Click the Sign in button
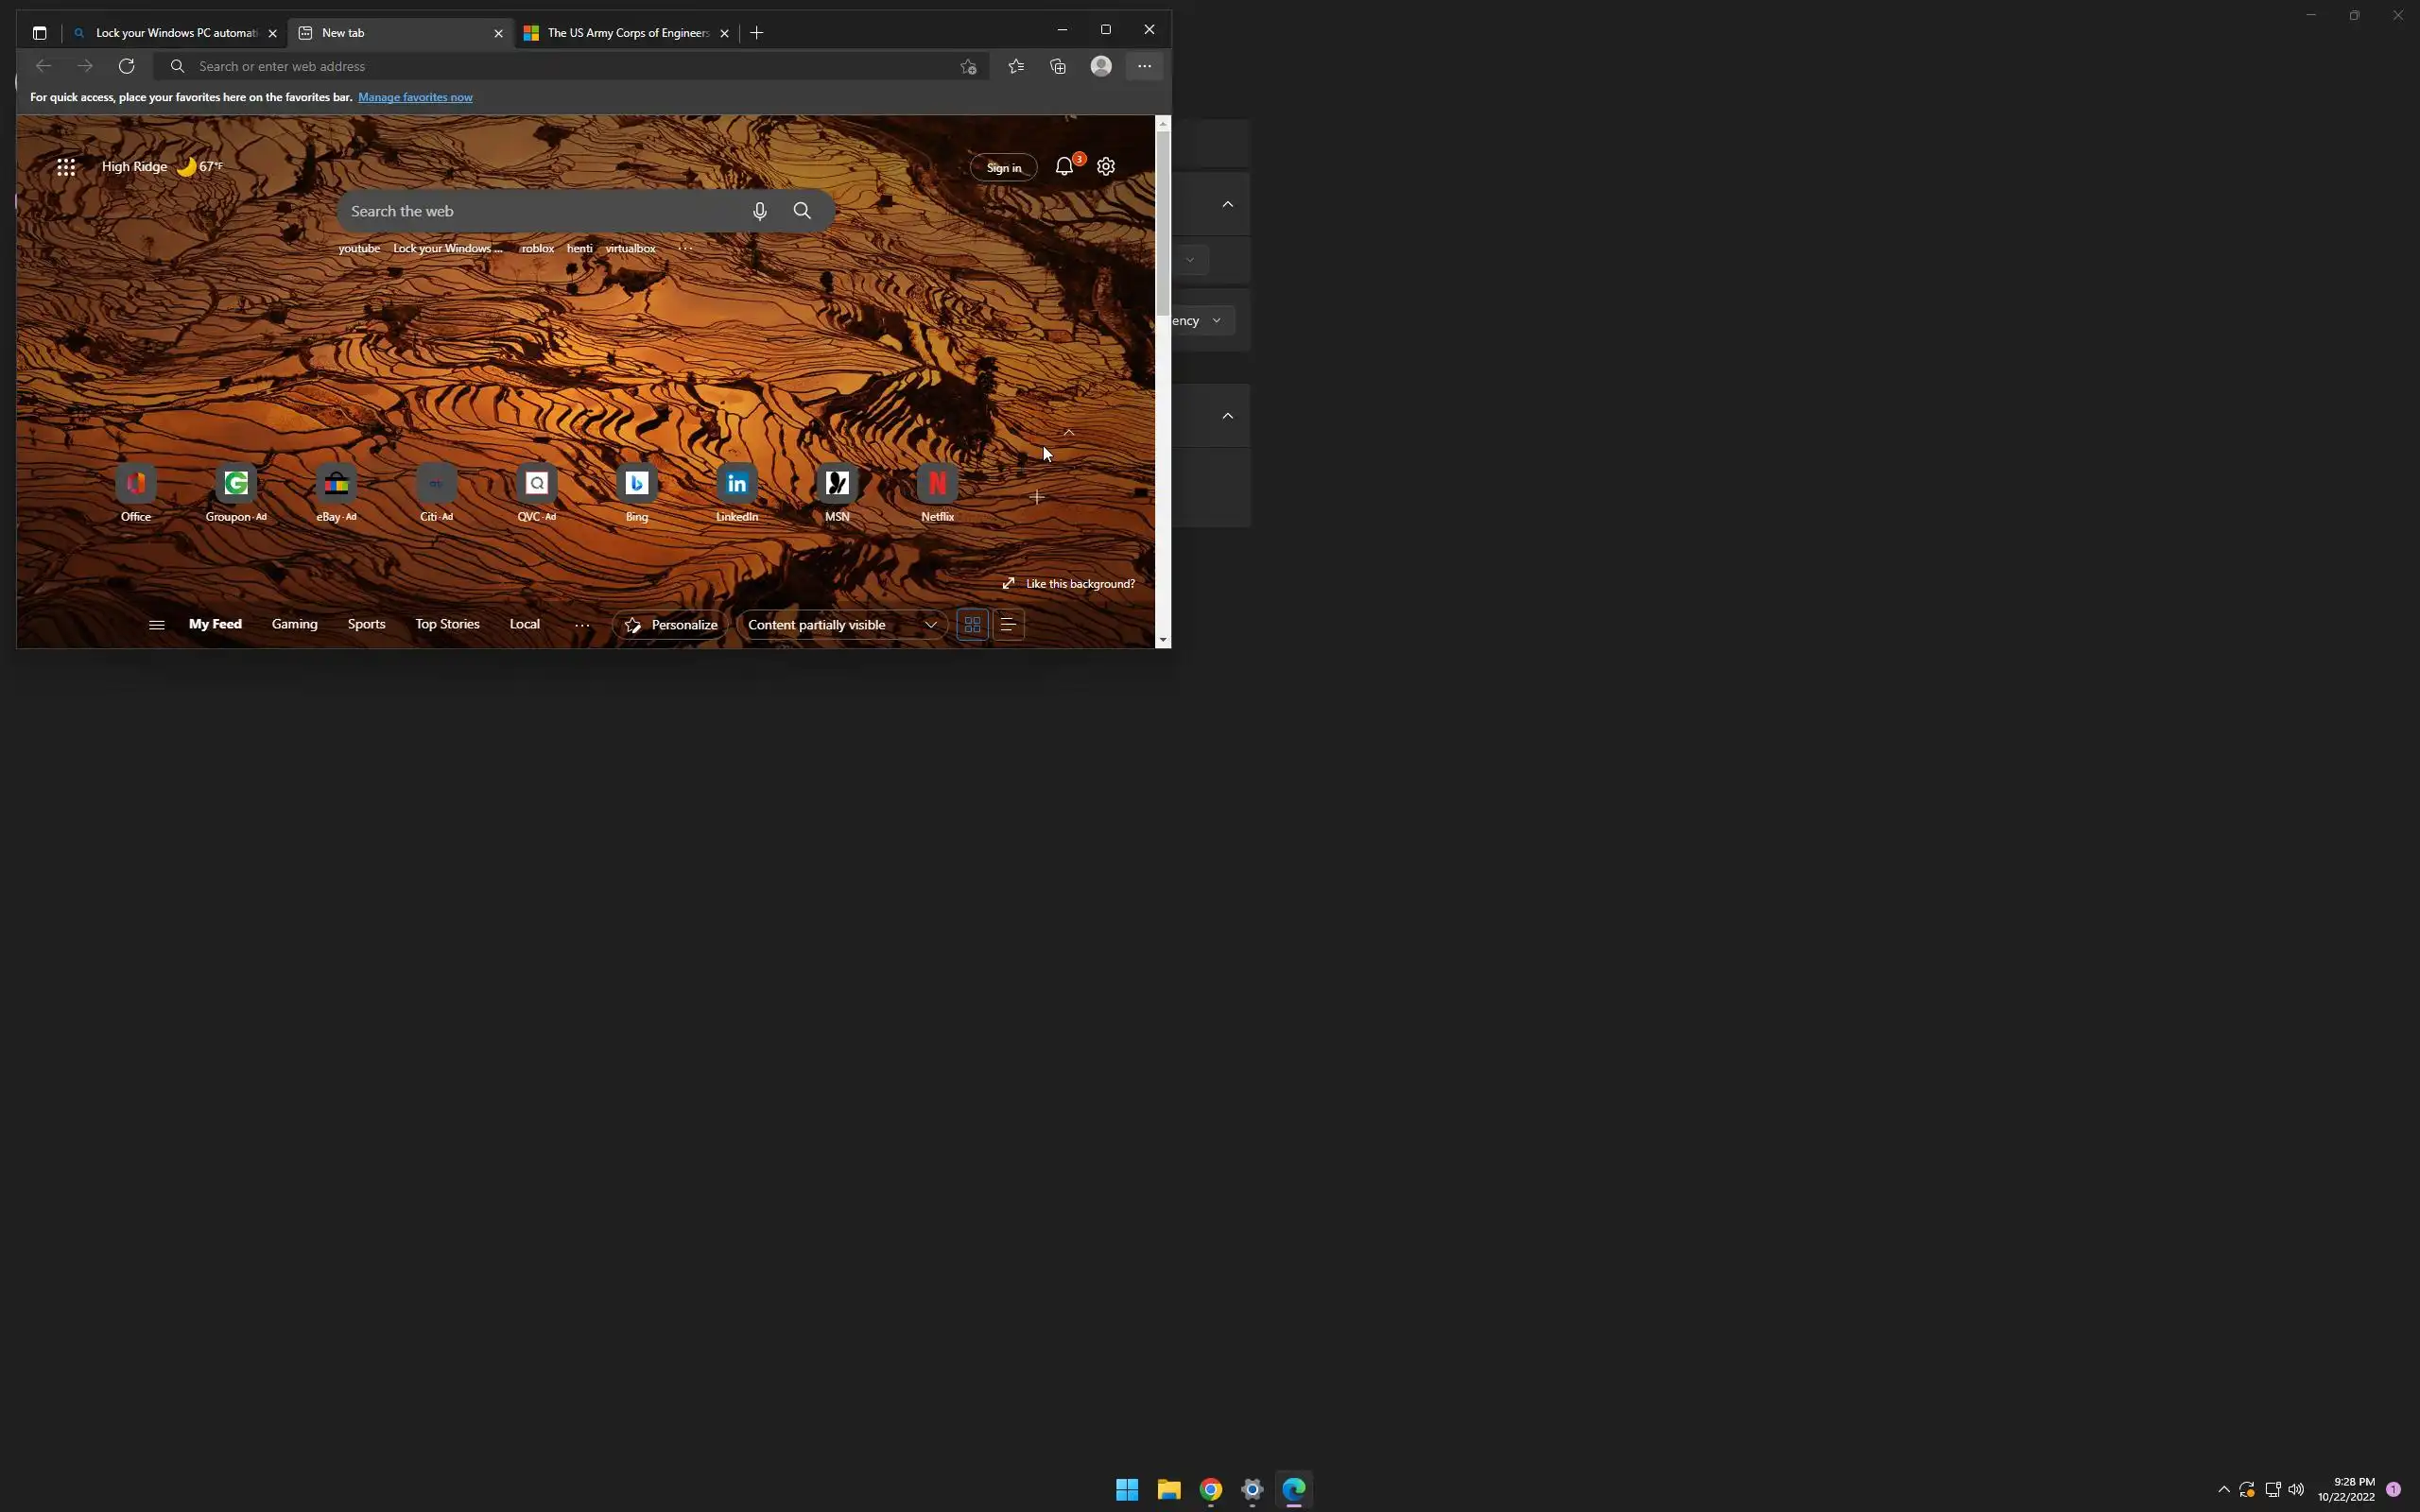The height and width of the screenshot is (1512, 2420). click(1003, 167)
